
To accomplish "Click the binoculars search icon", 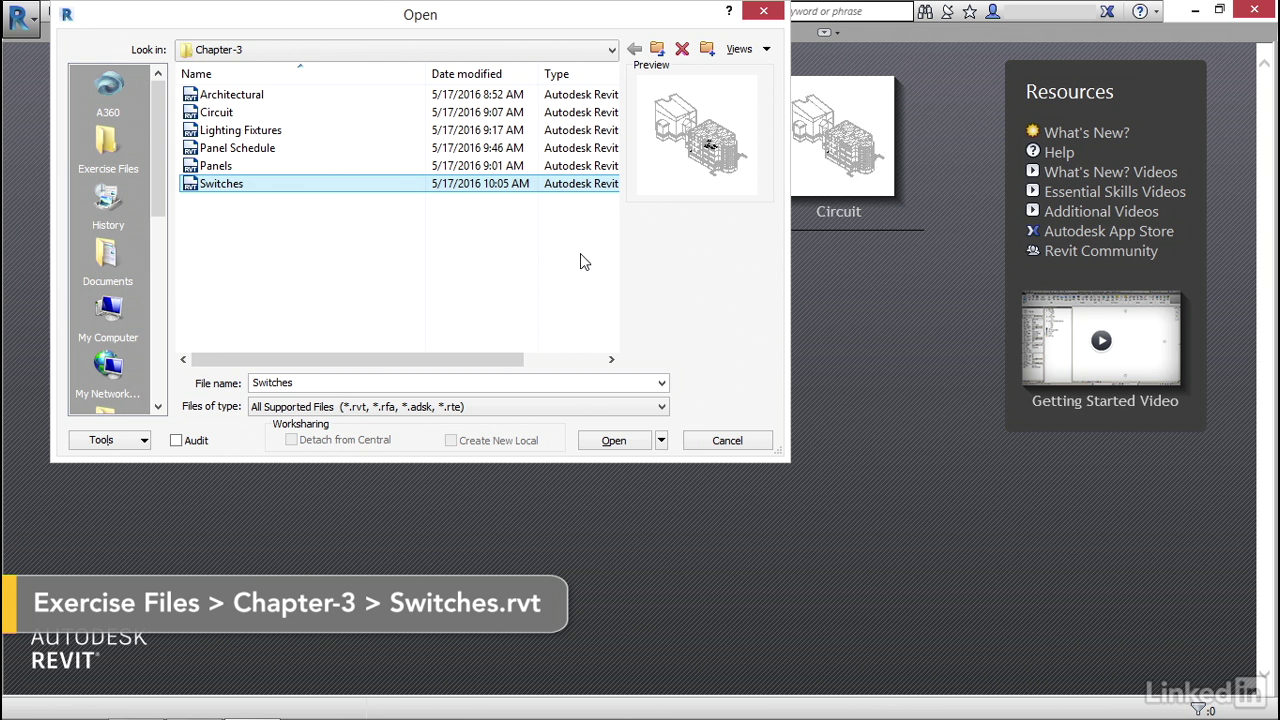I will click(x=925, y=12).
